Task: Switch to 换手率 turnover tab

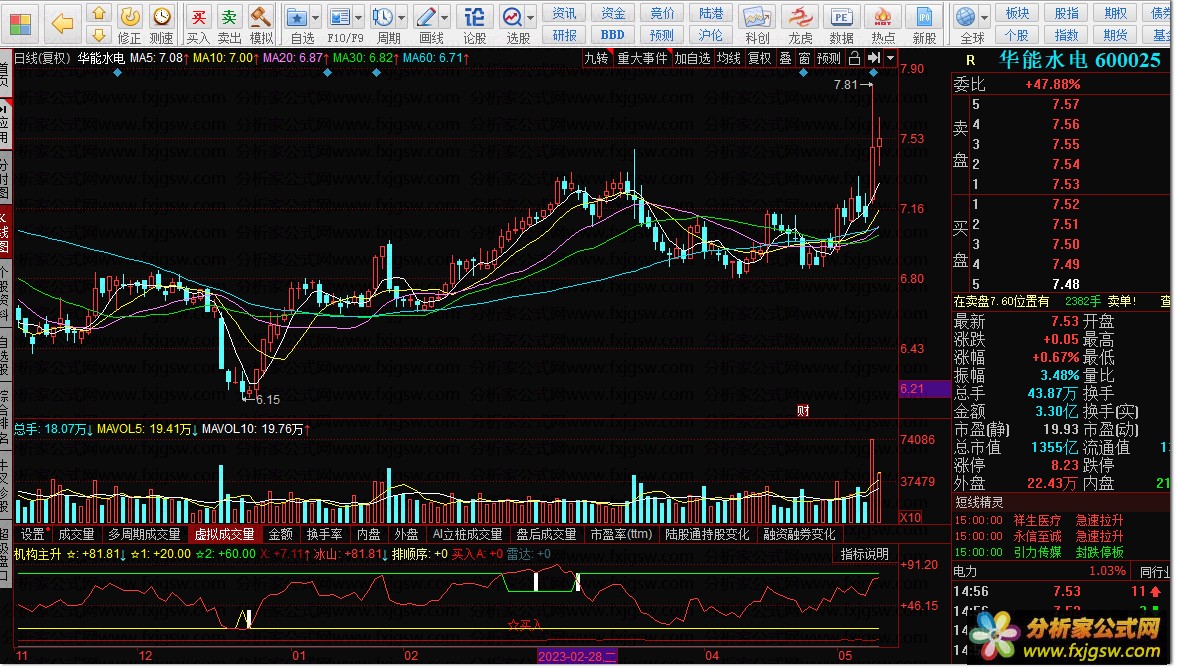Action: point(324,534)
